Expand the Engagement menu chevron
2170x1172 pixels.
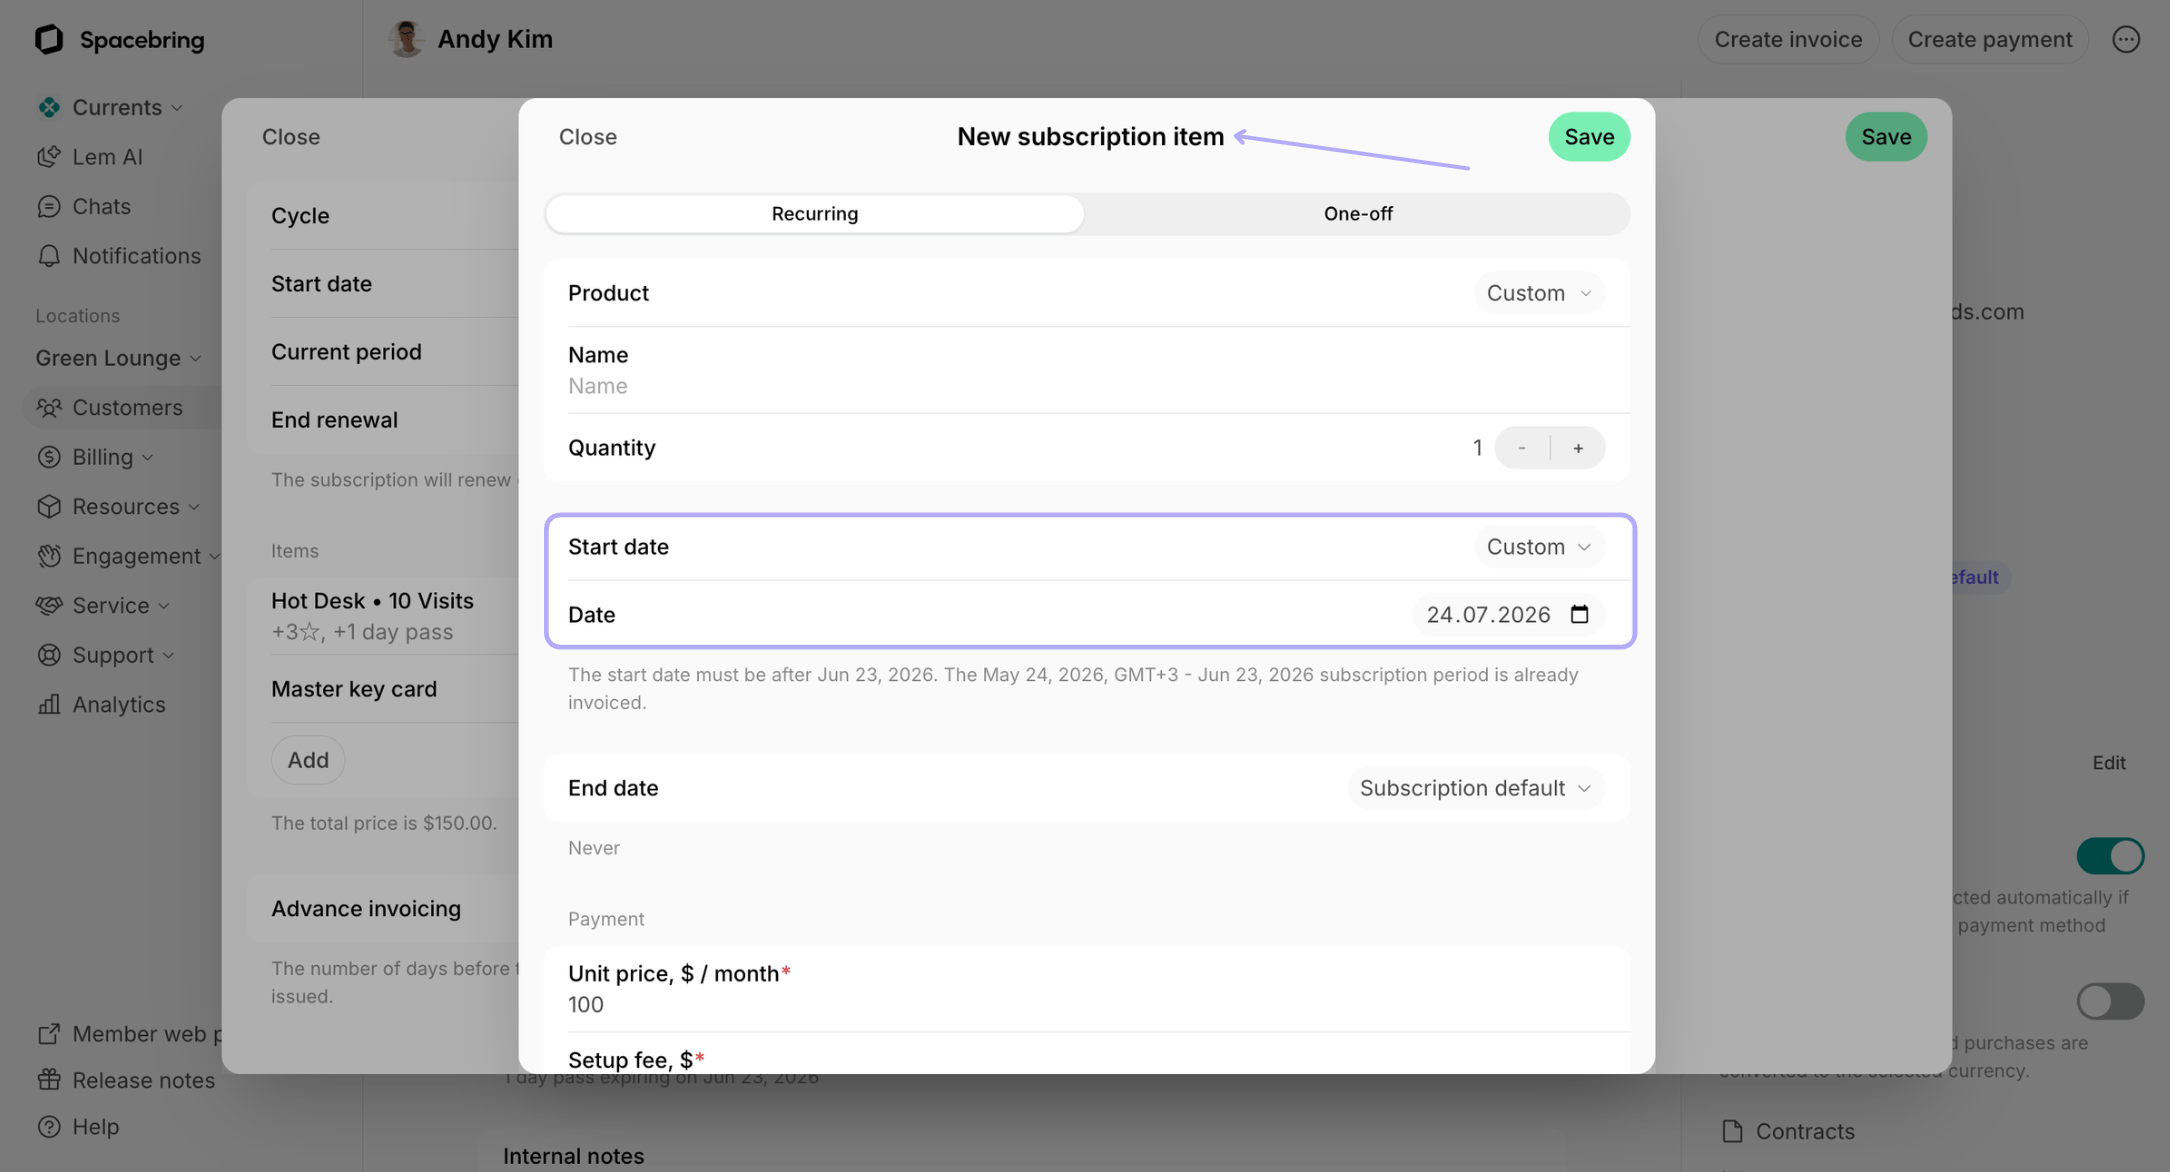click(x=214, y=557)
